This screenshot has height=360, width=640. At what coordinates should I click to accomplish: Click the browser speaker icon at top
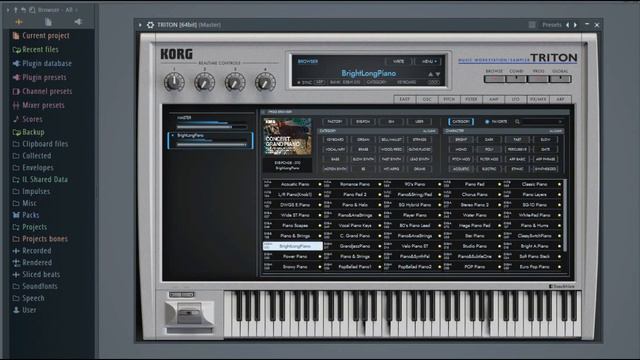click(x=78, y=22)
